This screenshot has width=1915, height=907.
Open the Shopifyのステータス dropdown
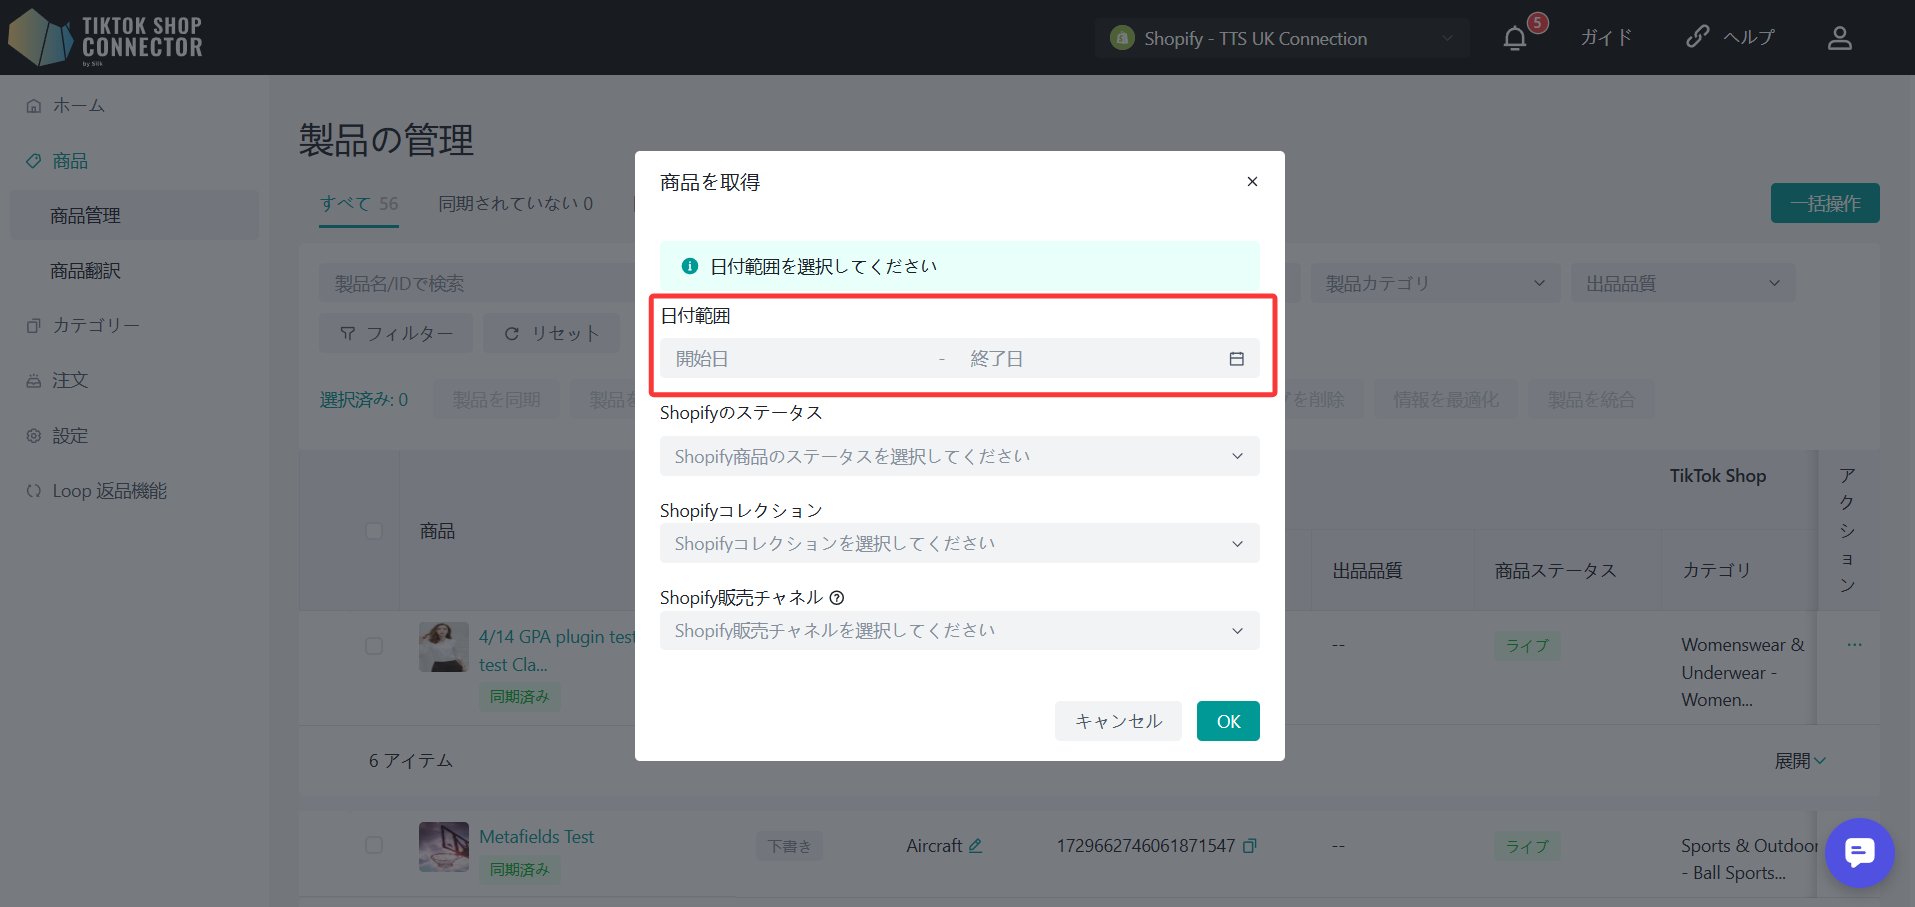(958, 457)
